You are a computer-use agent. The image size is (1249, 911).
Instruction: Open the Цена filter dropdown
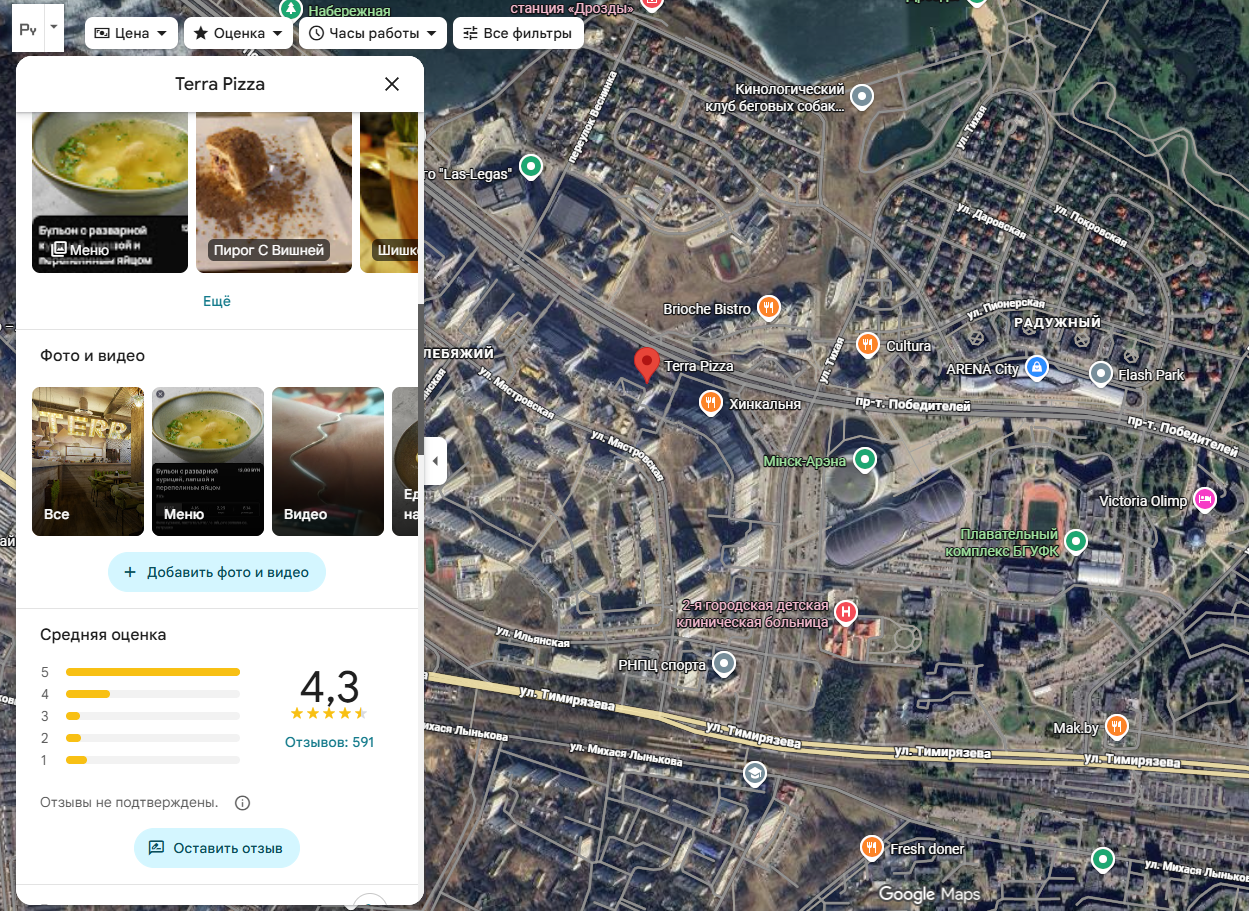pyautogui.click(x=131, y=33)
